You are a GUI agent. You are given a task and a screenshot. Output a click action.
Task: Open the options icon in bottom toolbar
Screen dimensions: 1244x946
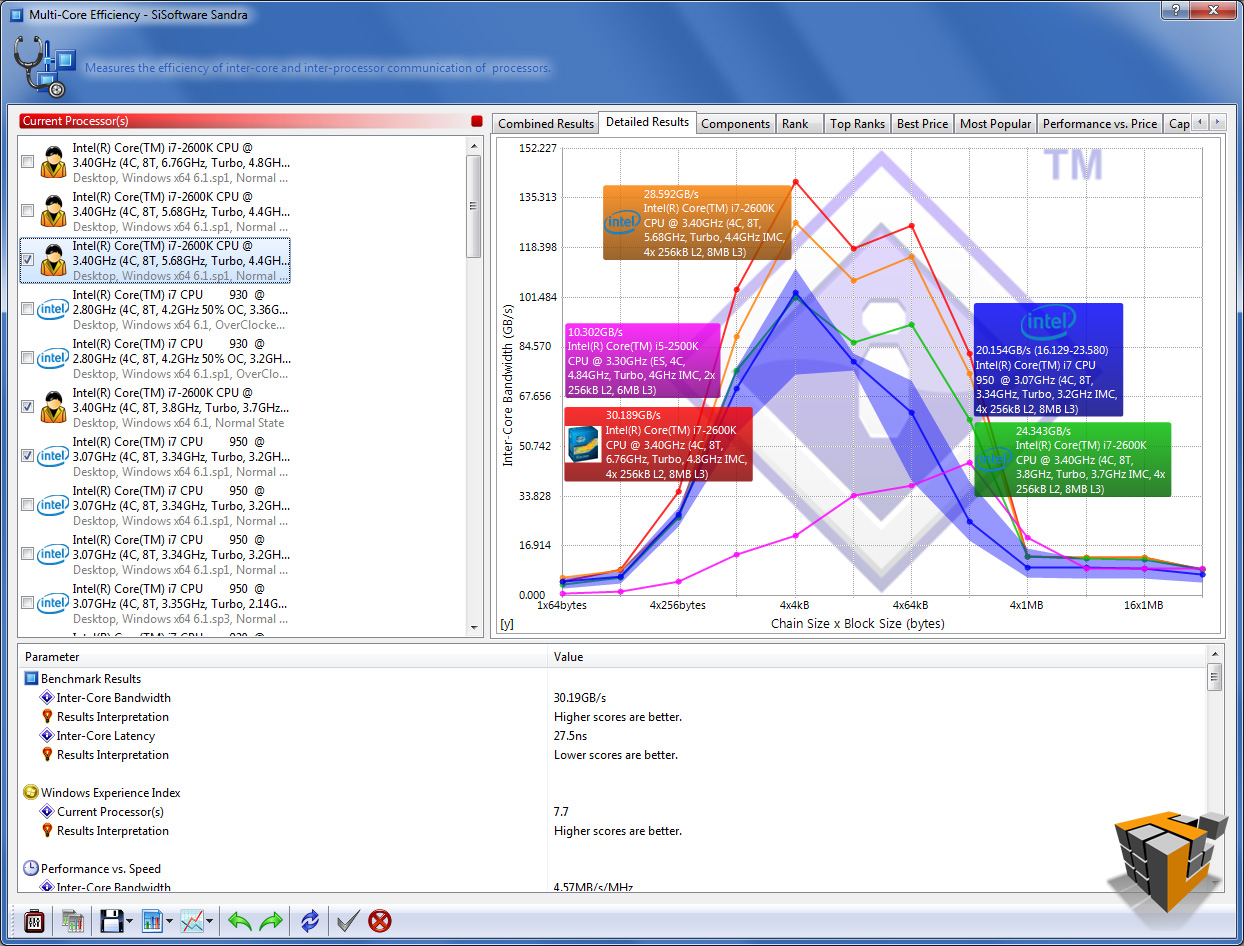pos(32,921)
